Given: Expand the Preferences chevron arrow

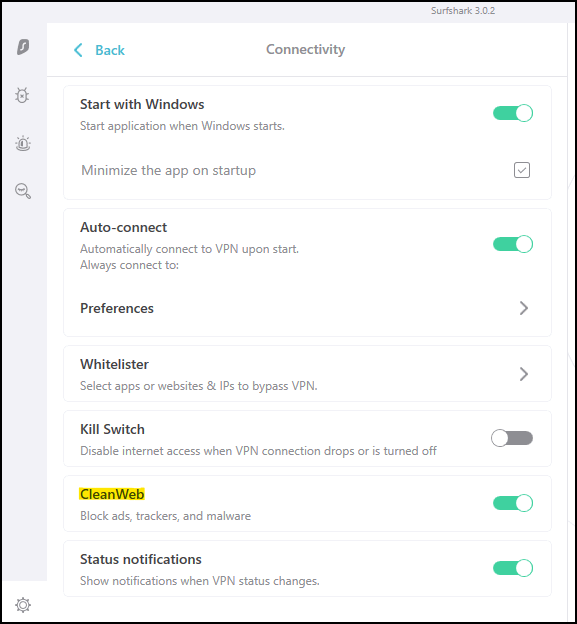Looking at the screenshot, I should click(x=524, y=308).
